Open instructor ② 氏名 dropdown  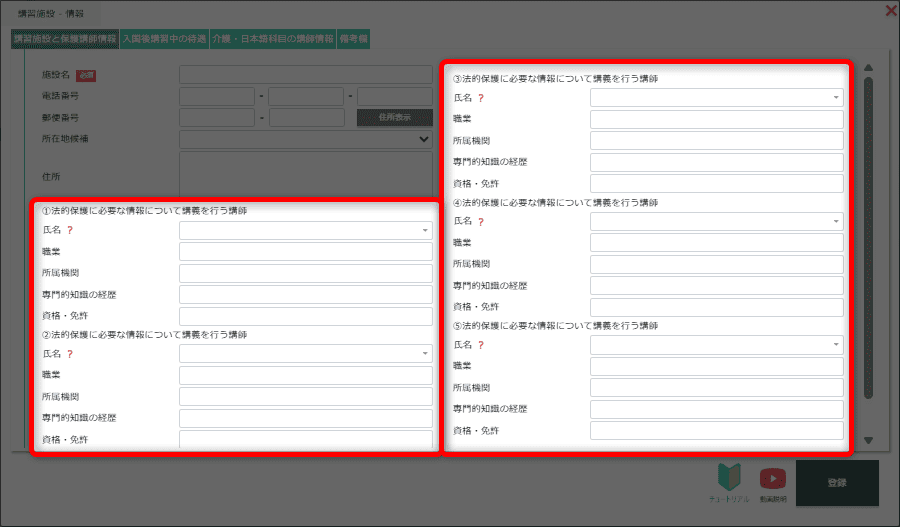coord(306,354)
